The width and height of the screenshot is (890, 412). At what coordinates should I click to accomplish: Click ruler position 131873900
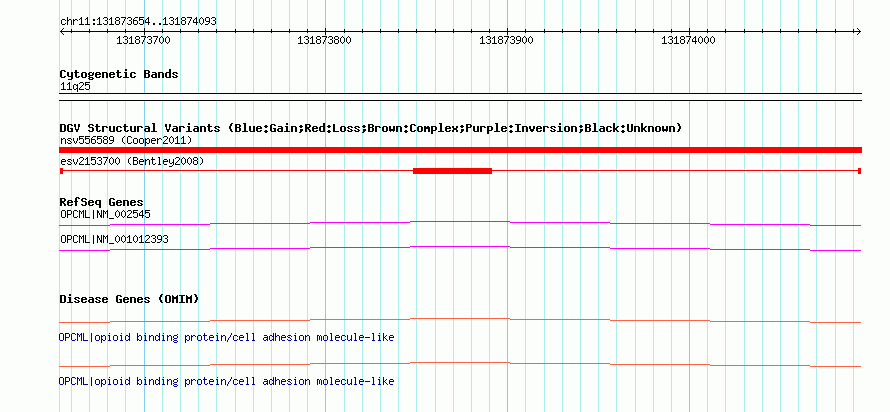click(506, 40)
